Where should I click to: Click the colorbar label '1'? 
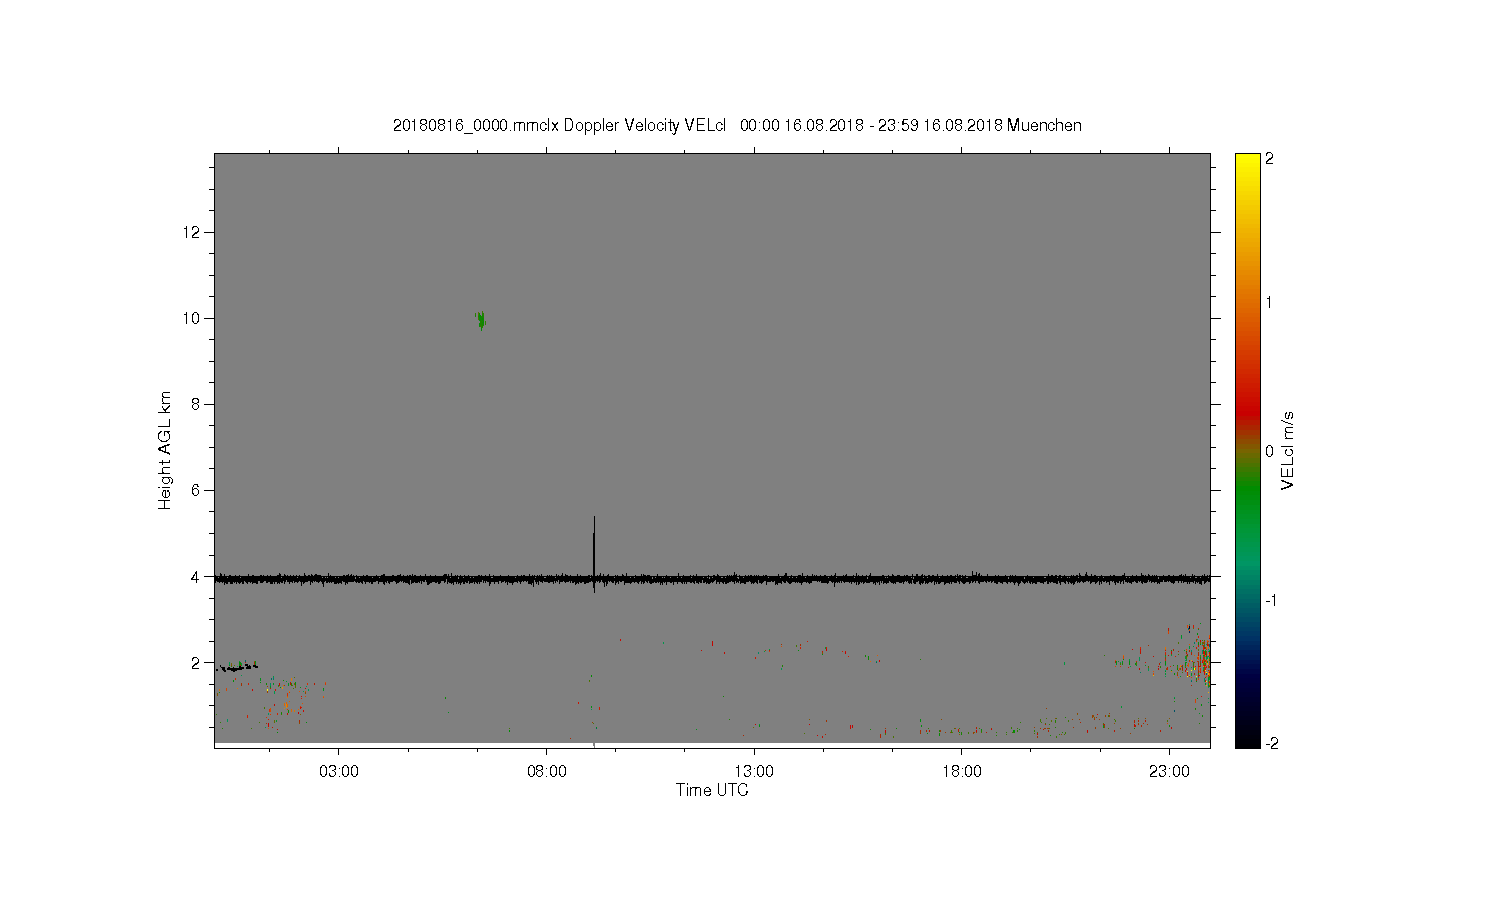pos(1269,302)
